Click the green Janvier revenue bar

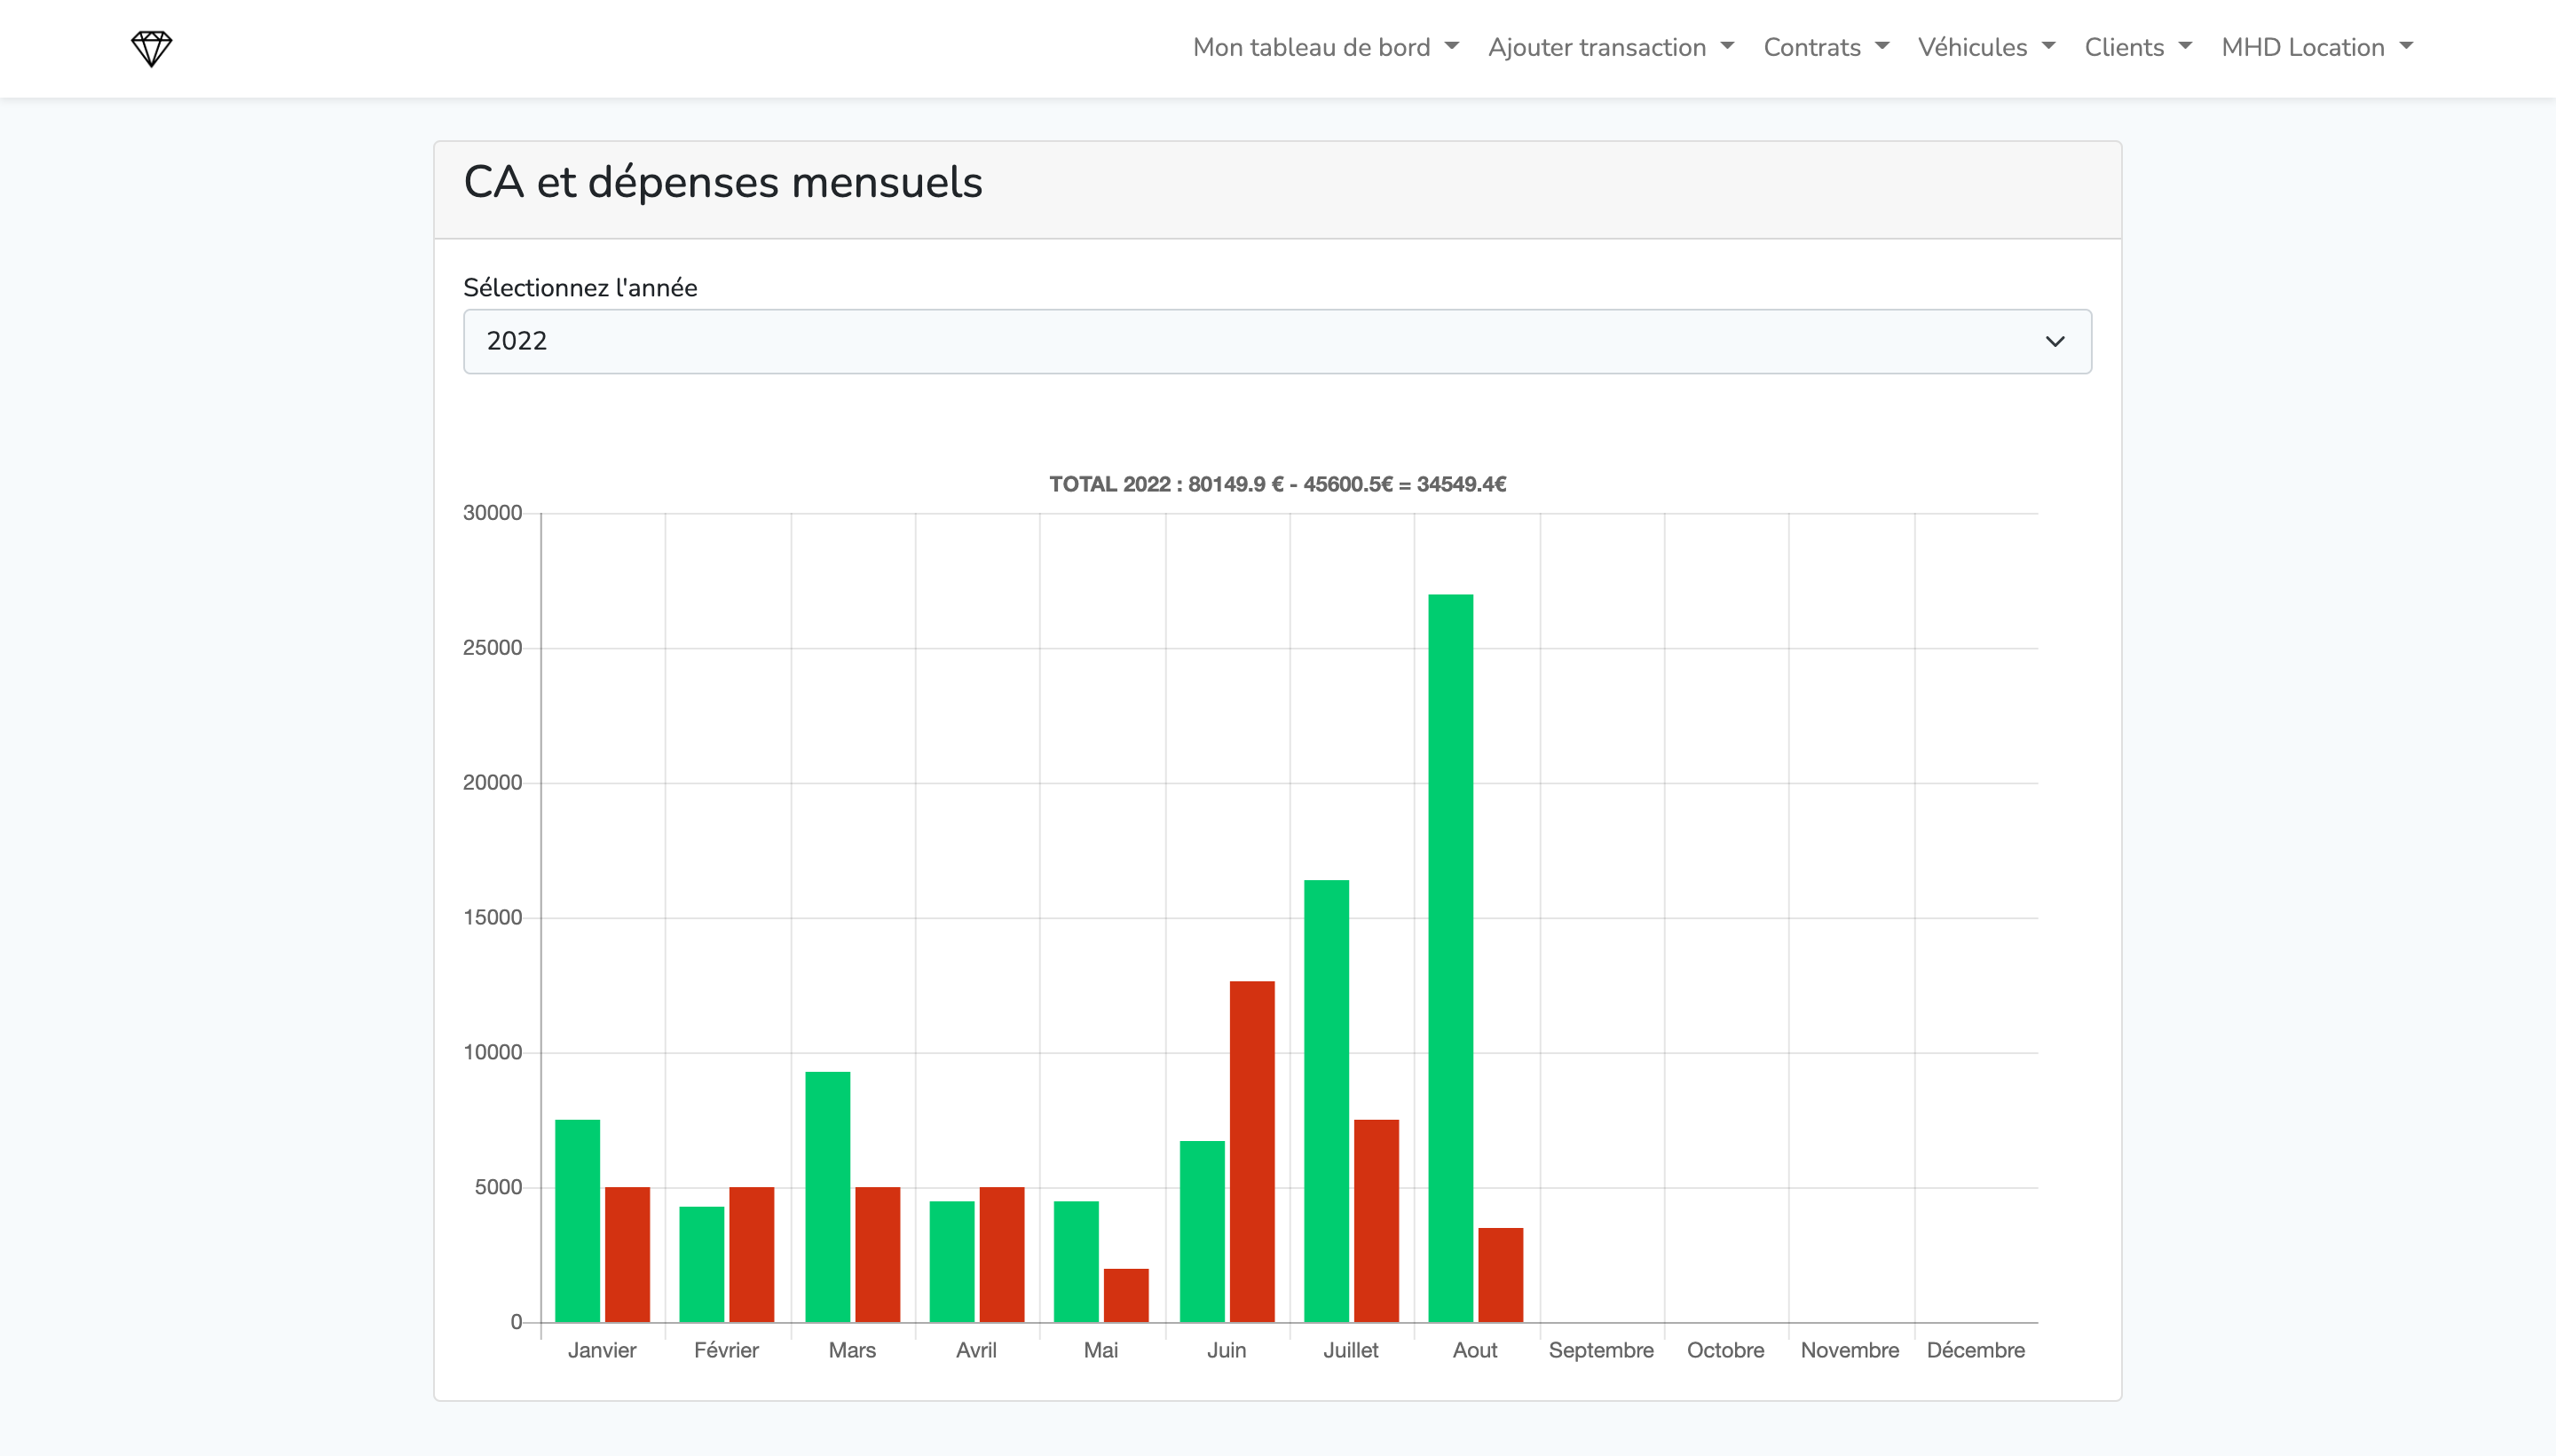click(577, 1220)
